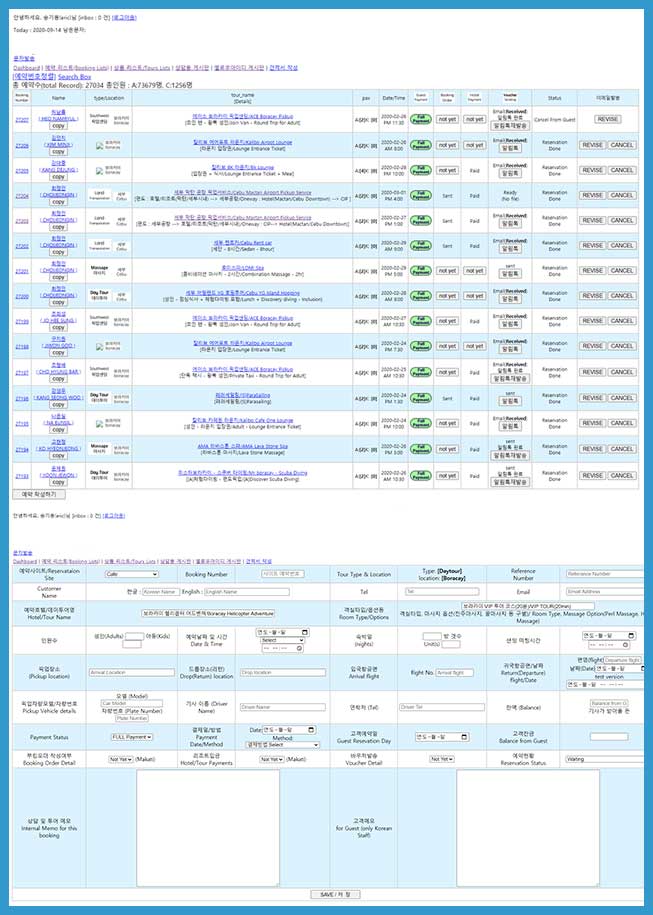653x915 pixels.
Task: Open Voucher Detail Not Yet dropdown
Action: coord(442,759)
